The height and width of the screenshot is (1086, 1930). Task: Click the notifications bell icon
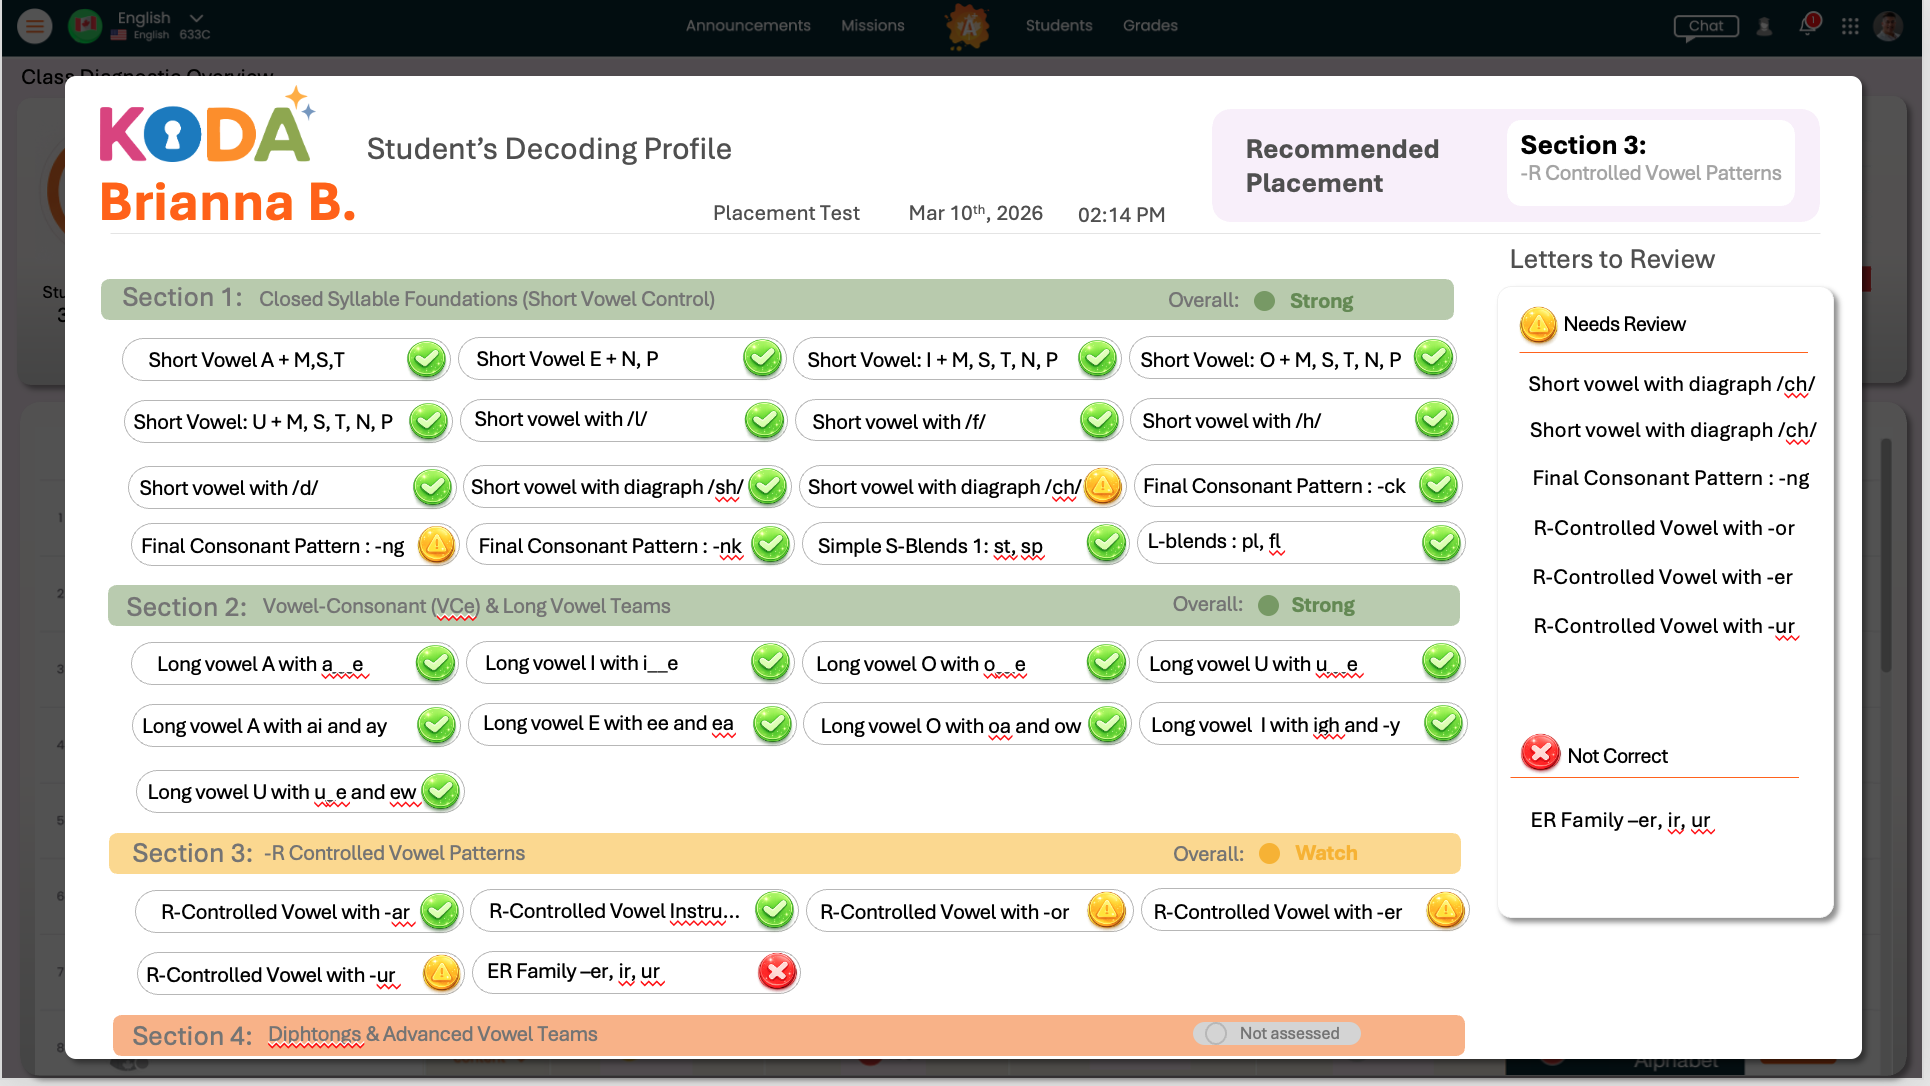point(1808,26)
